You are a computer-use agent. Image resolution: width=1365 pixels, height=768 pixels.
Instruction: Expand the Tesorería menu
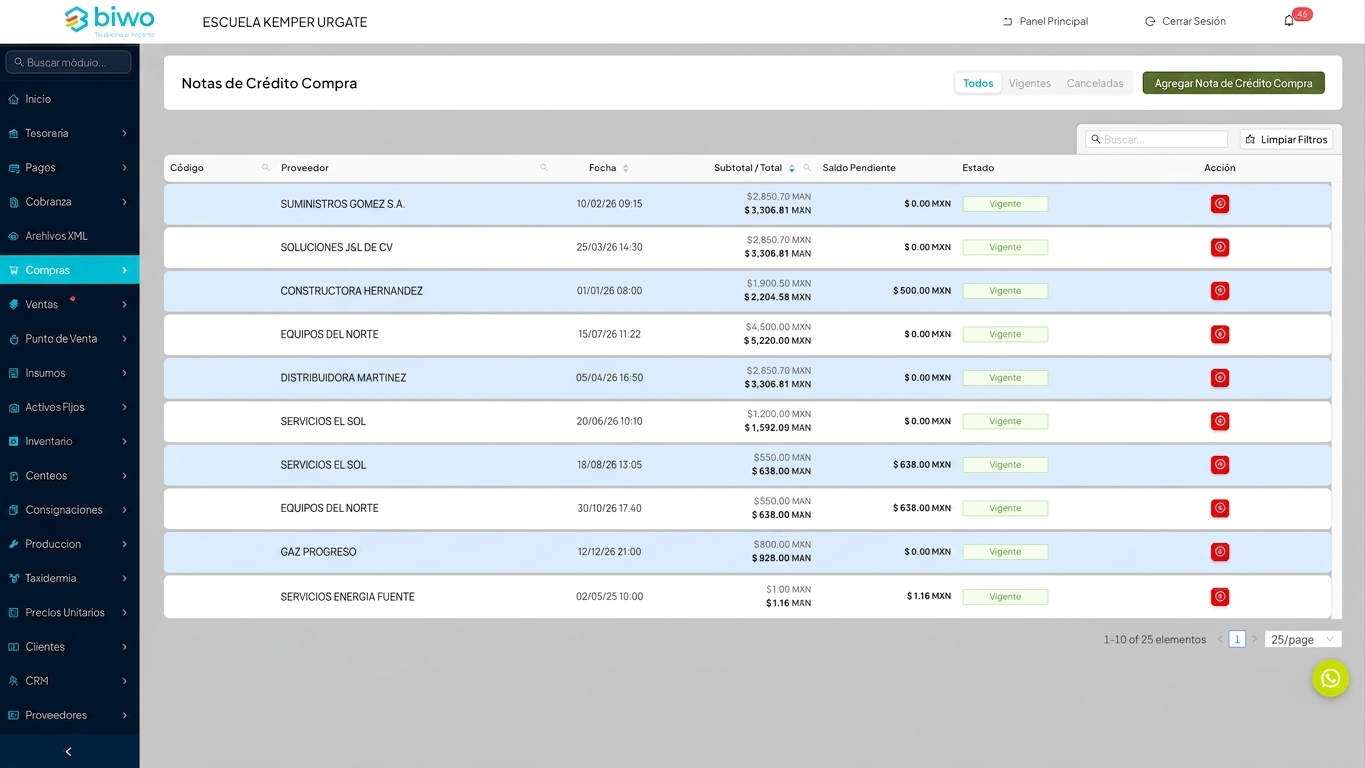pos(70,133)
